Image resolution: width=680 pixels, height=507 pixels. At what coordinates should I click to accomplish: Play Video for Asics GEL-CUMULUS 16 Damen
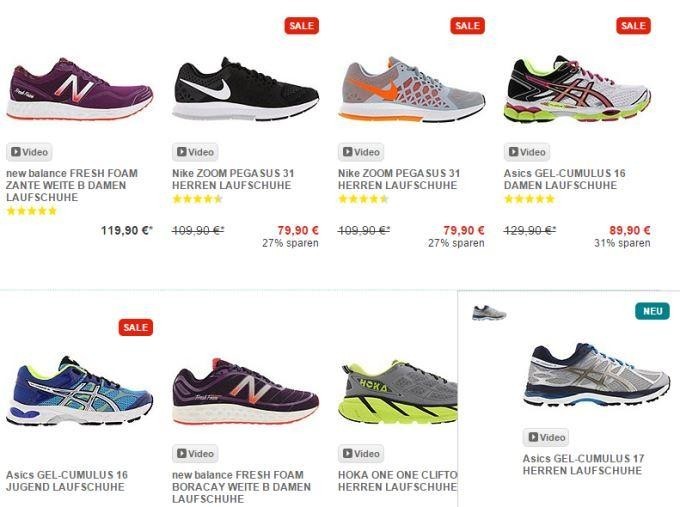point(527,152)
